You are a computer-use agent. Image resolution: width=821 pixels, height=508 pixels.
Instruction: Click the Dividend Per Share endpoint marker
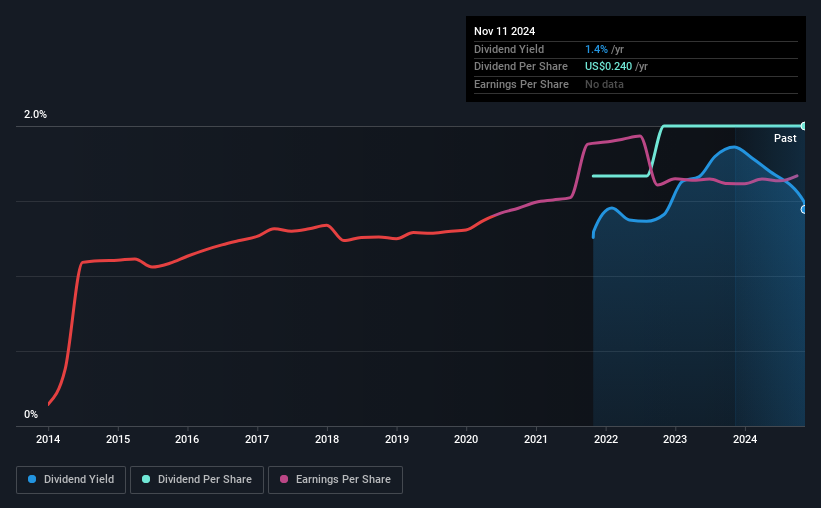(804, 126)
